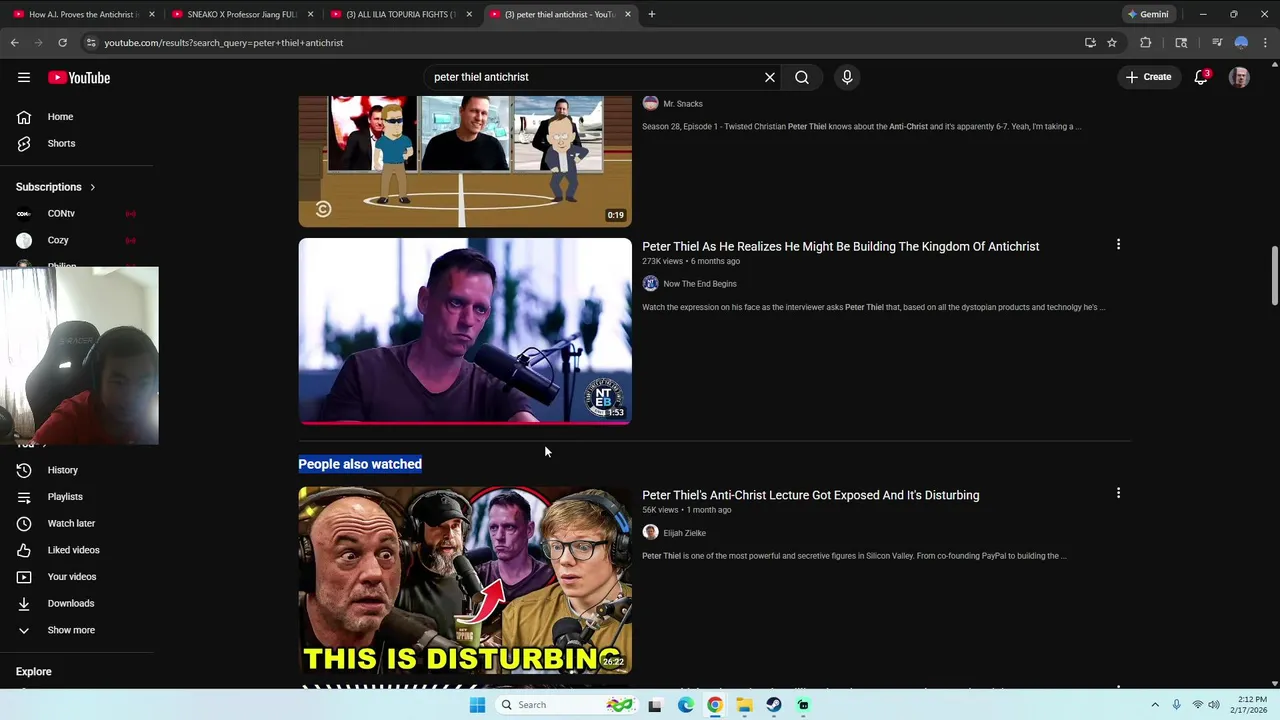Open the Chrome profile avatar

tap(1241, 43)
